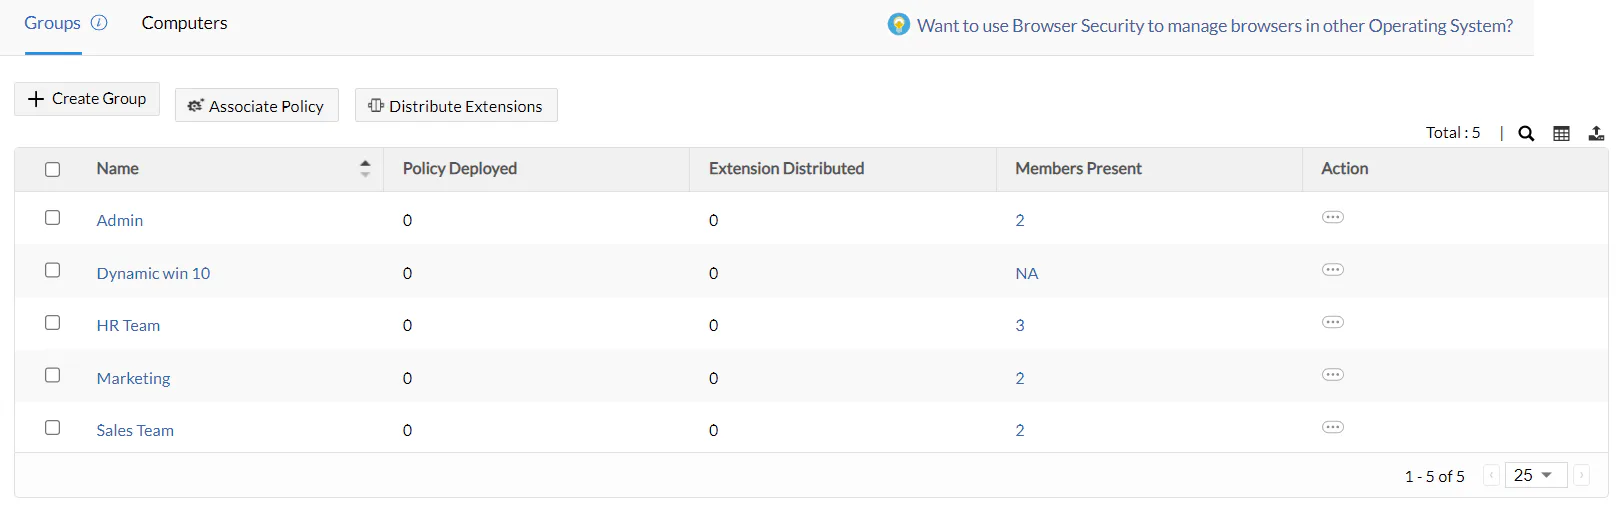Open the HR Team group link
Image resolution: width=1620 pixels, height=506 pixels.
128,325
